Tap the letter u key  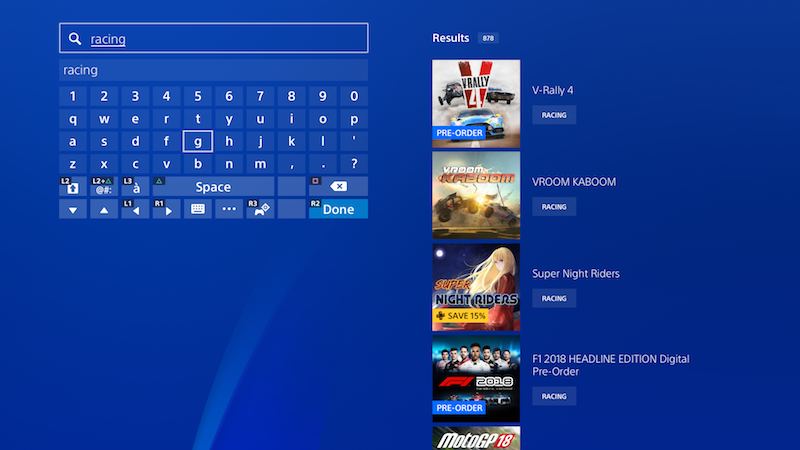(x=260, y=119)
